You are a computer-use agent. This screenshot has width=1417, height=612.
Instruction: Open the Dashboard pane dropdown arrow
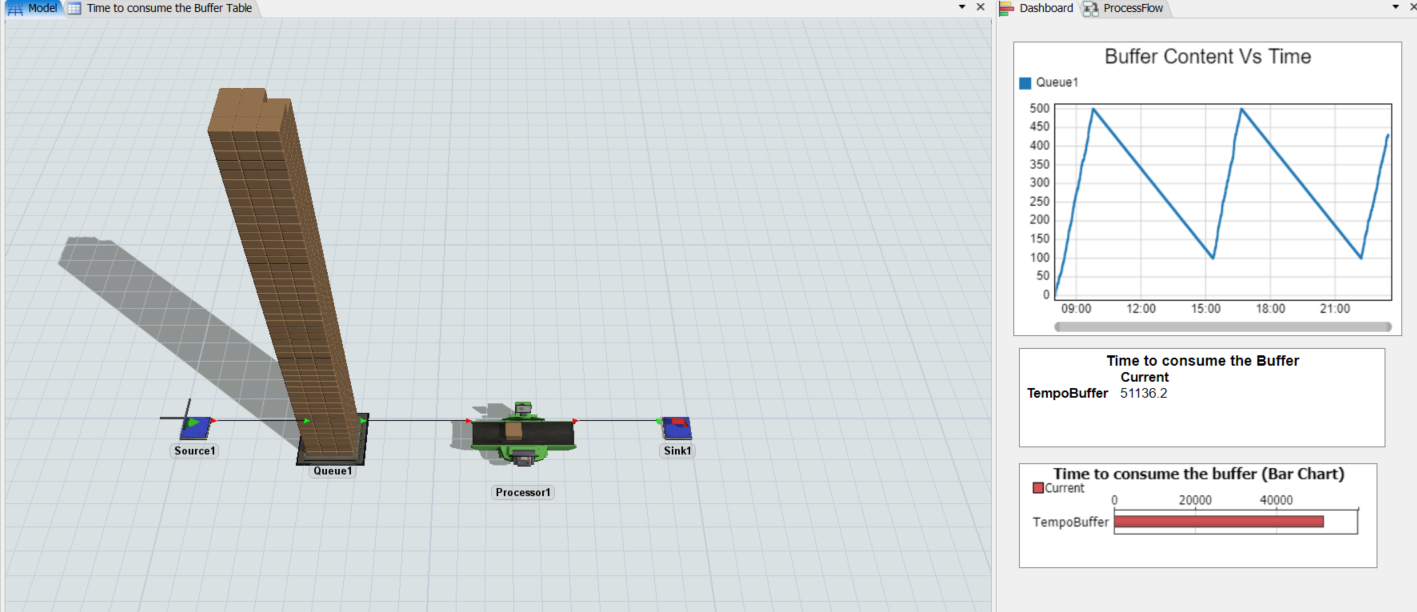point(1396,7)
